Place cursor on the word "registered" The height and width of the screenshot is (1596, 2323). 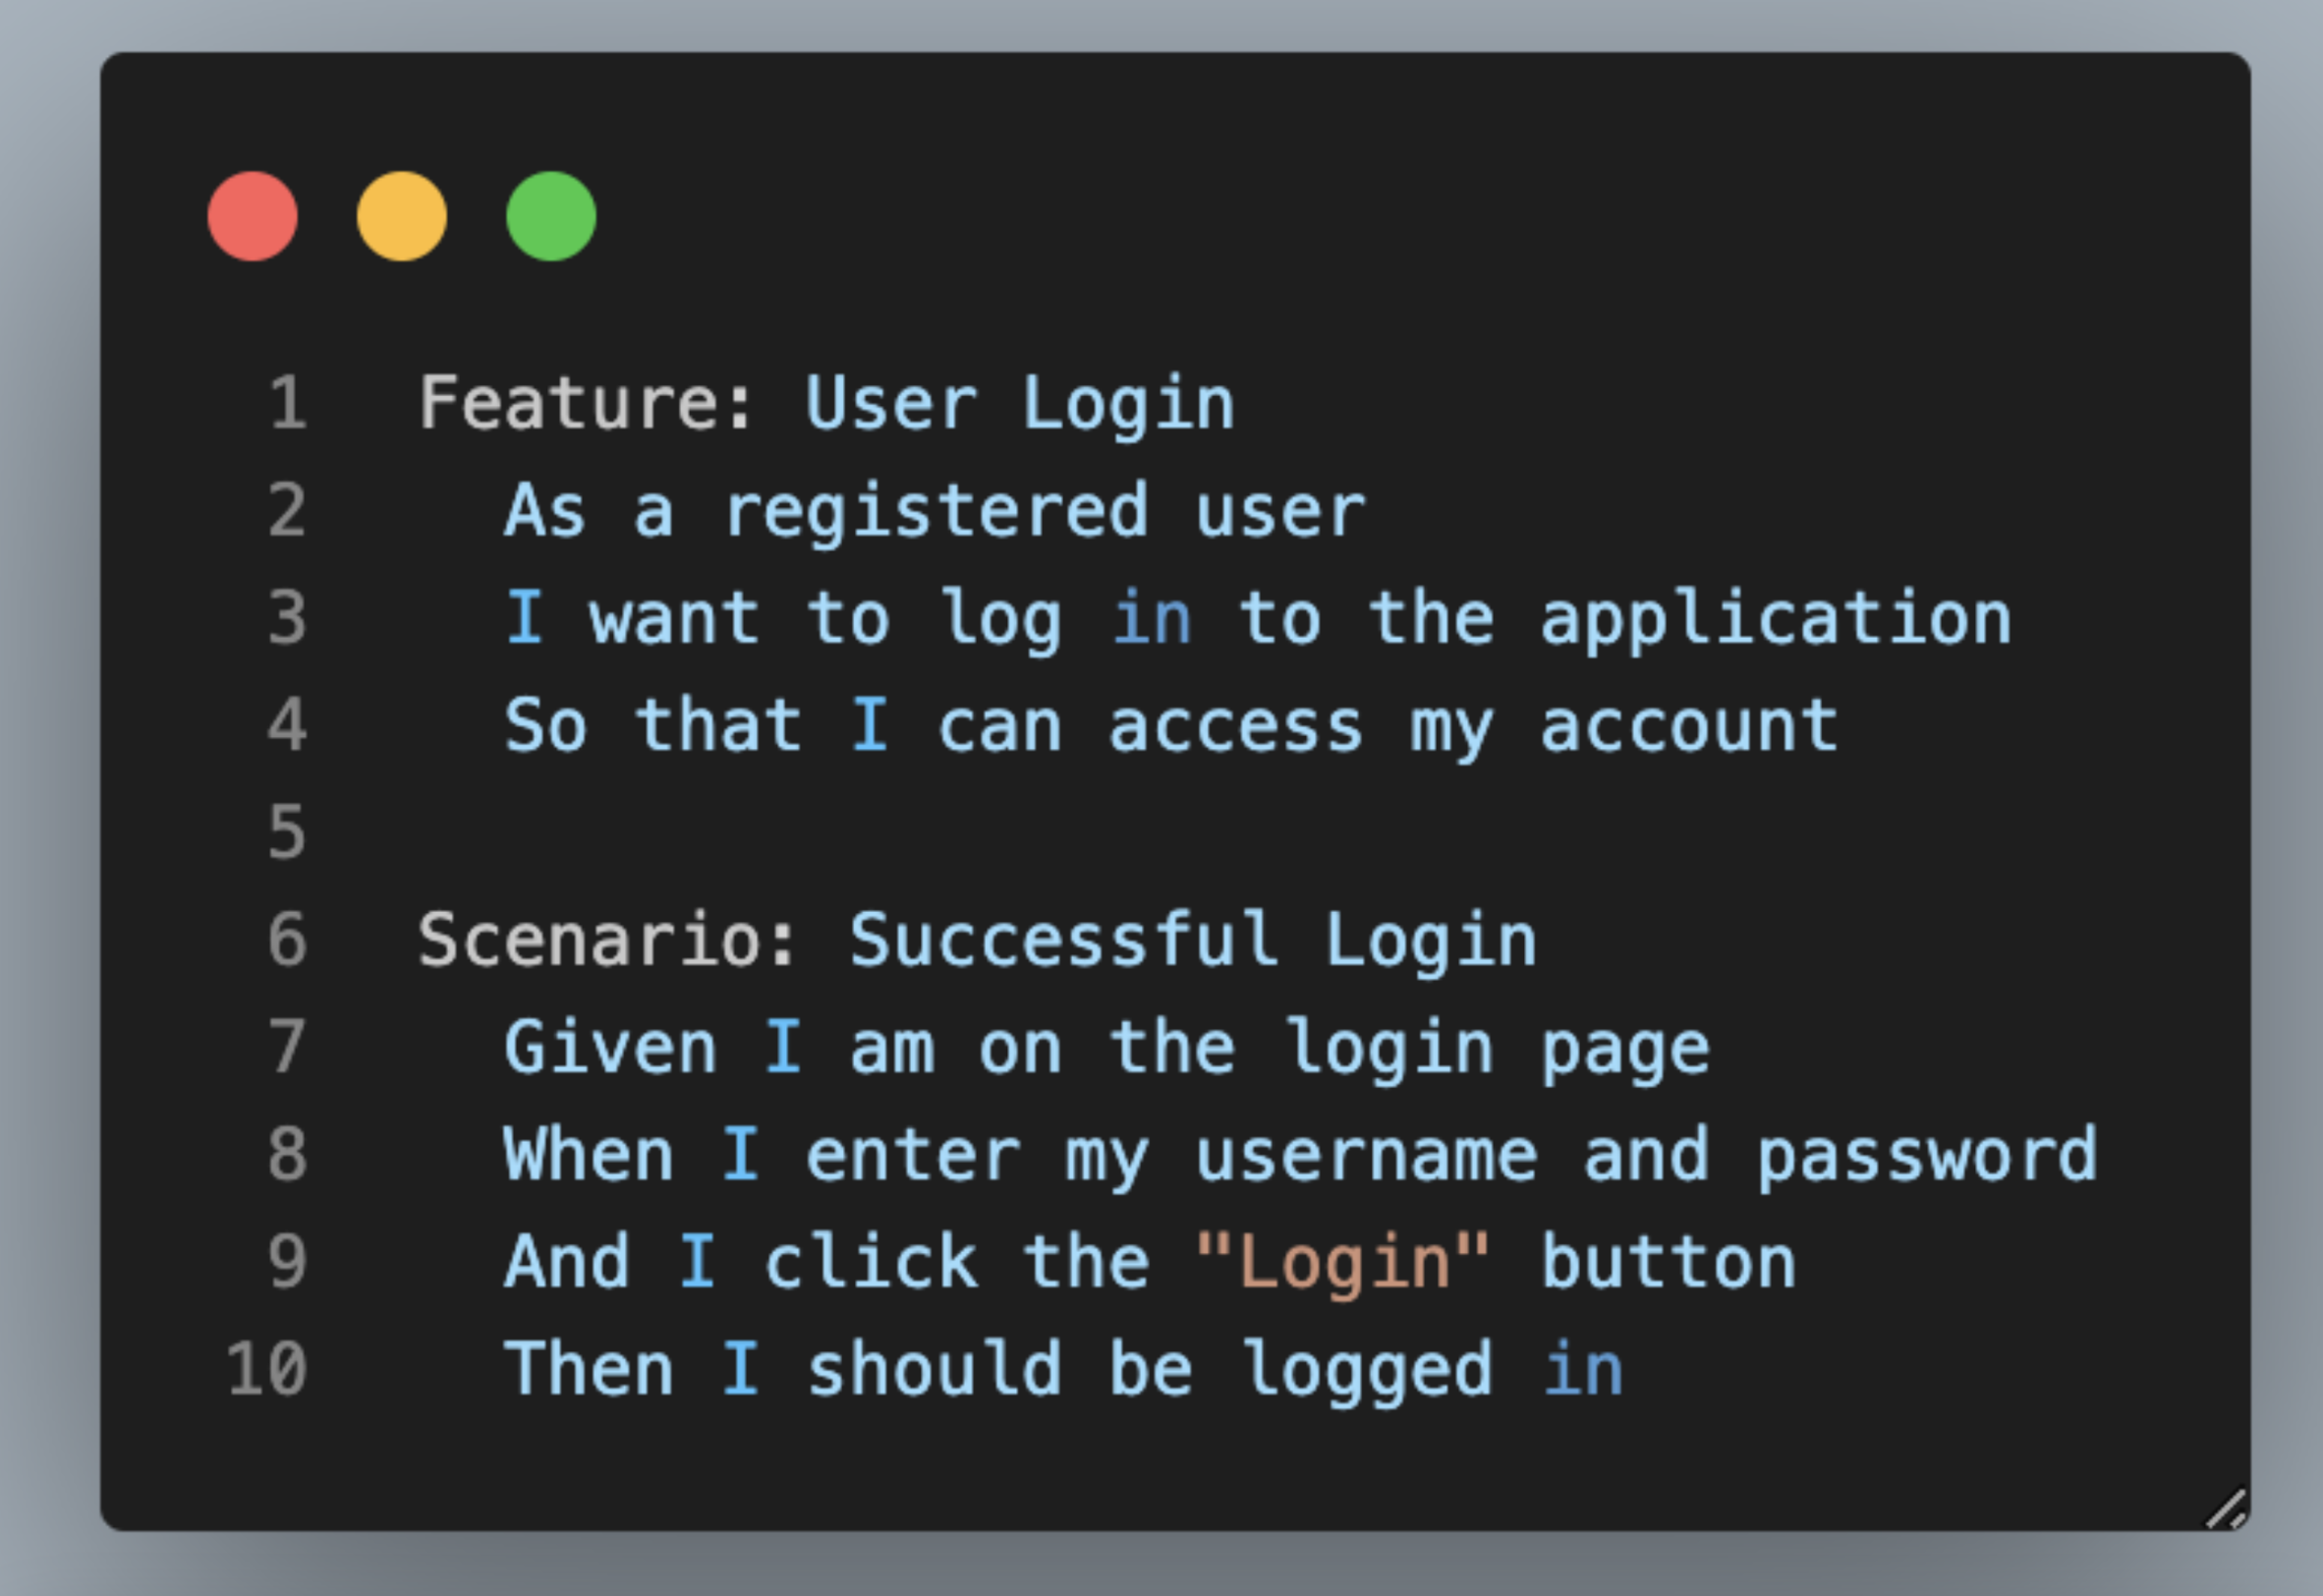936,511
